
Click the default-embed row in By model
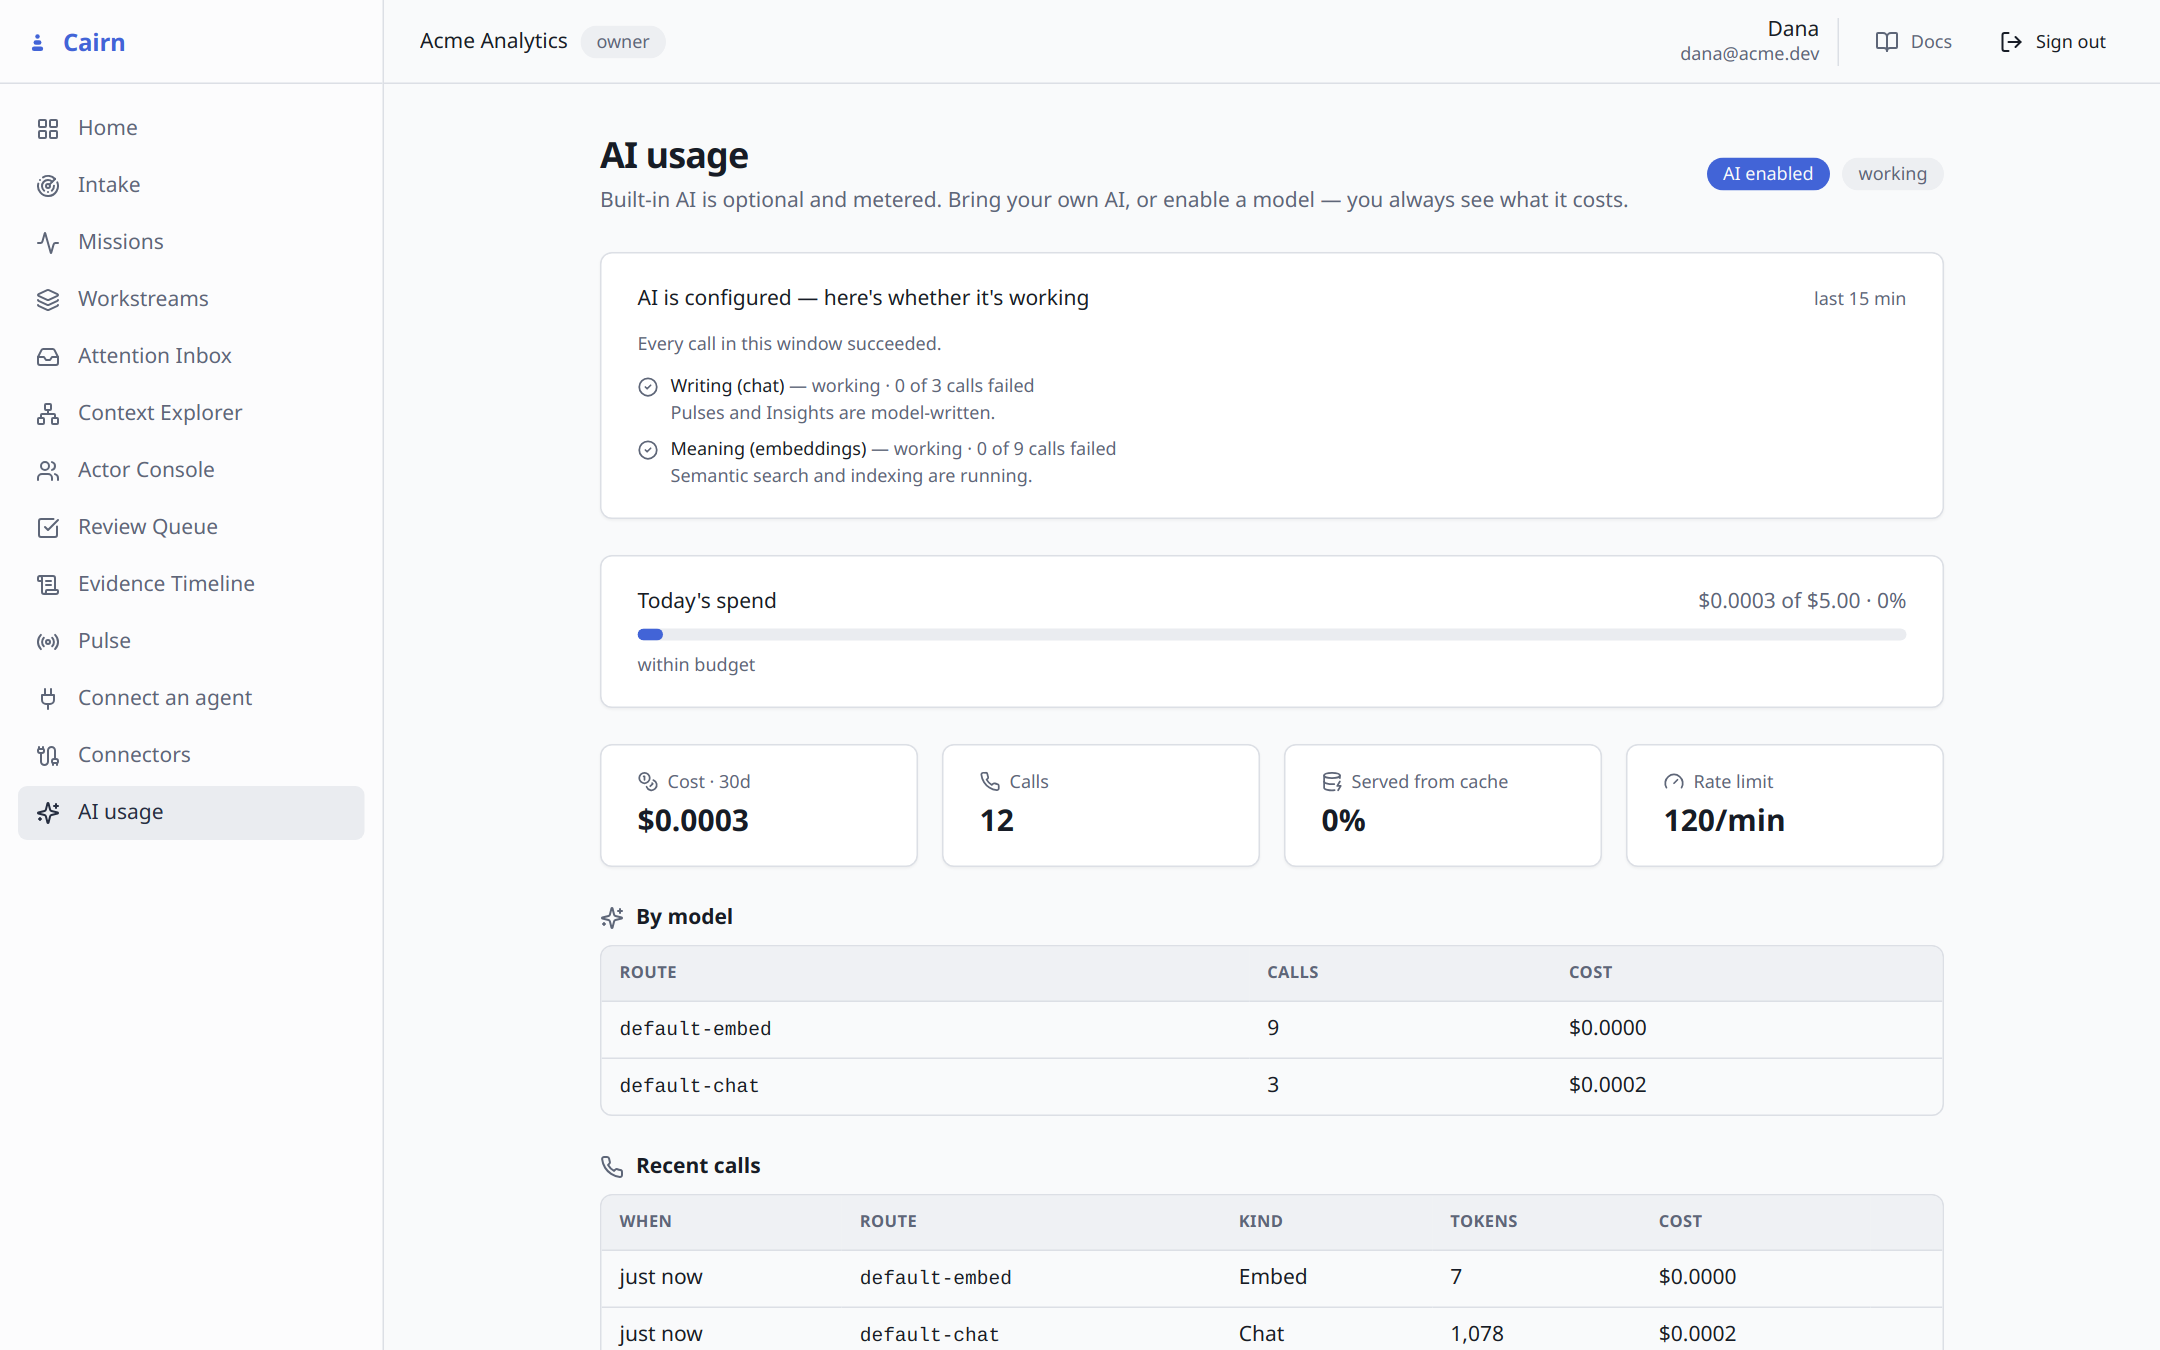click(x=1271, y=1029)
